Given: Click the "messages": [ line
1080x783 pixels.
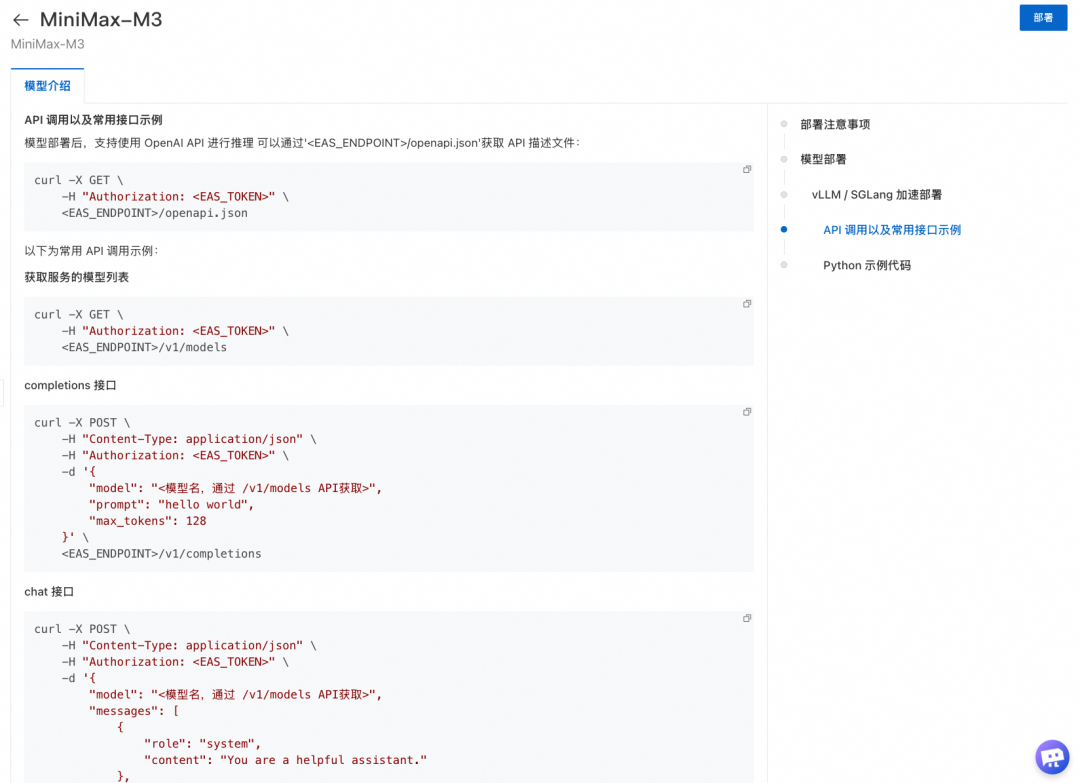Looking at the screenshot, I should point(134,711).
